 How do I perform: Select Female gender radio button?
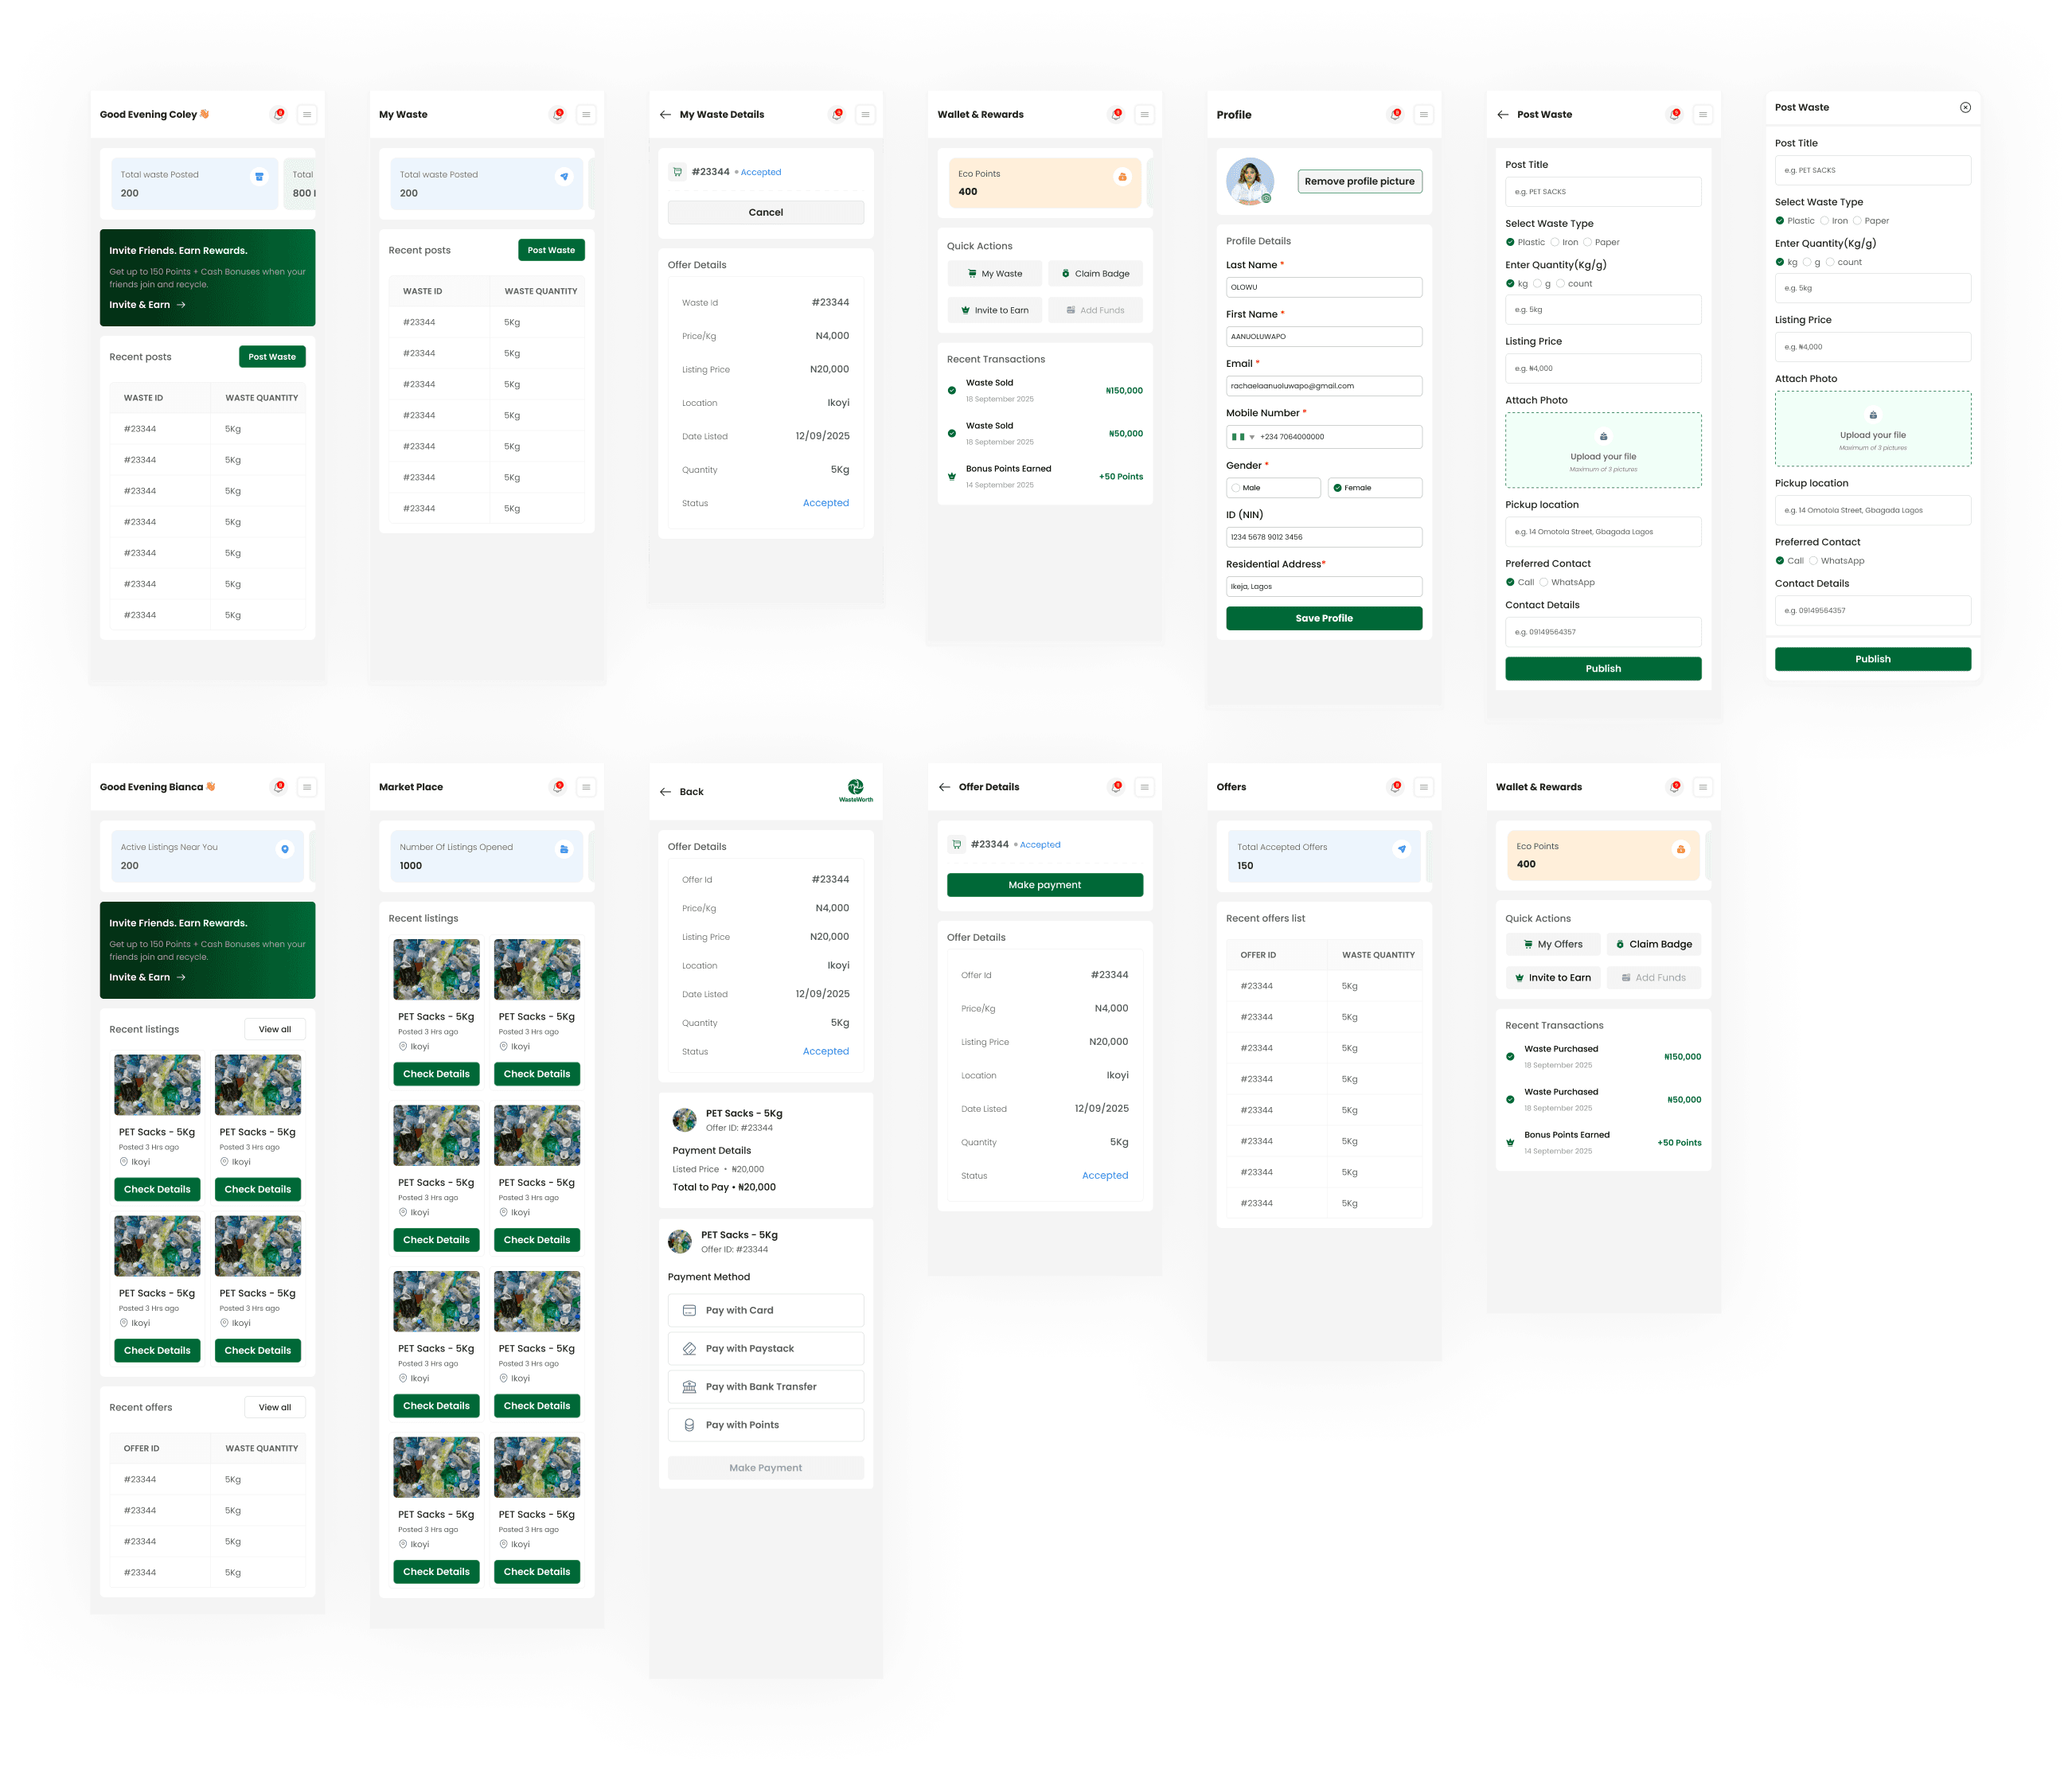pyautogui.click(x=1337, y=488)
